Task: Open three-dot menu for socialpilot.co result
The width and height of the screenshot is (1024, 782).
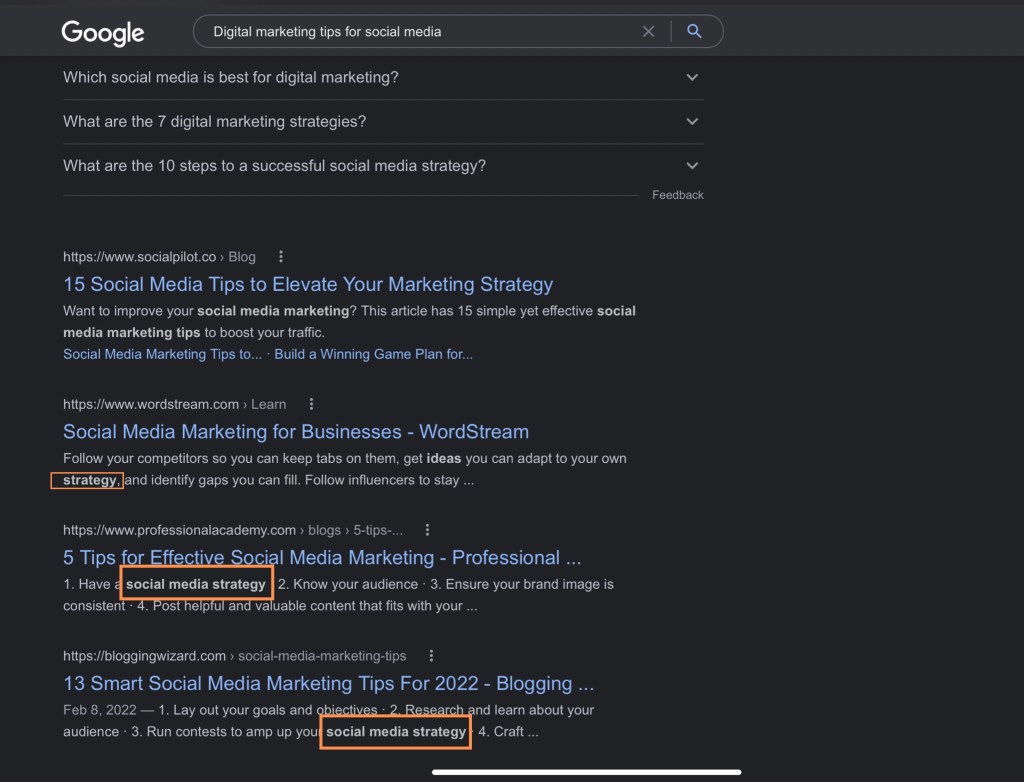Action: tap(281, 257)
